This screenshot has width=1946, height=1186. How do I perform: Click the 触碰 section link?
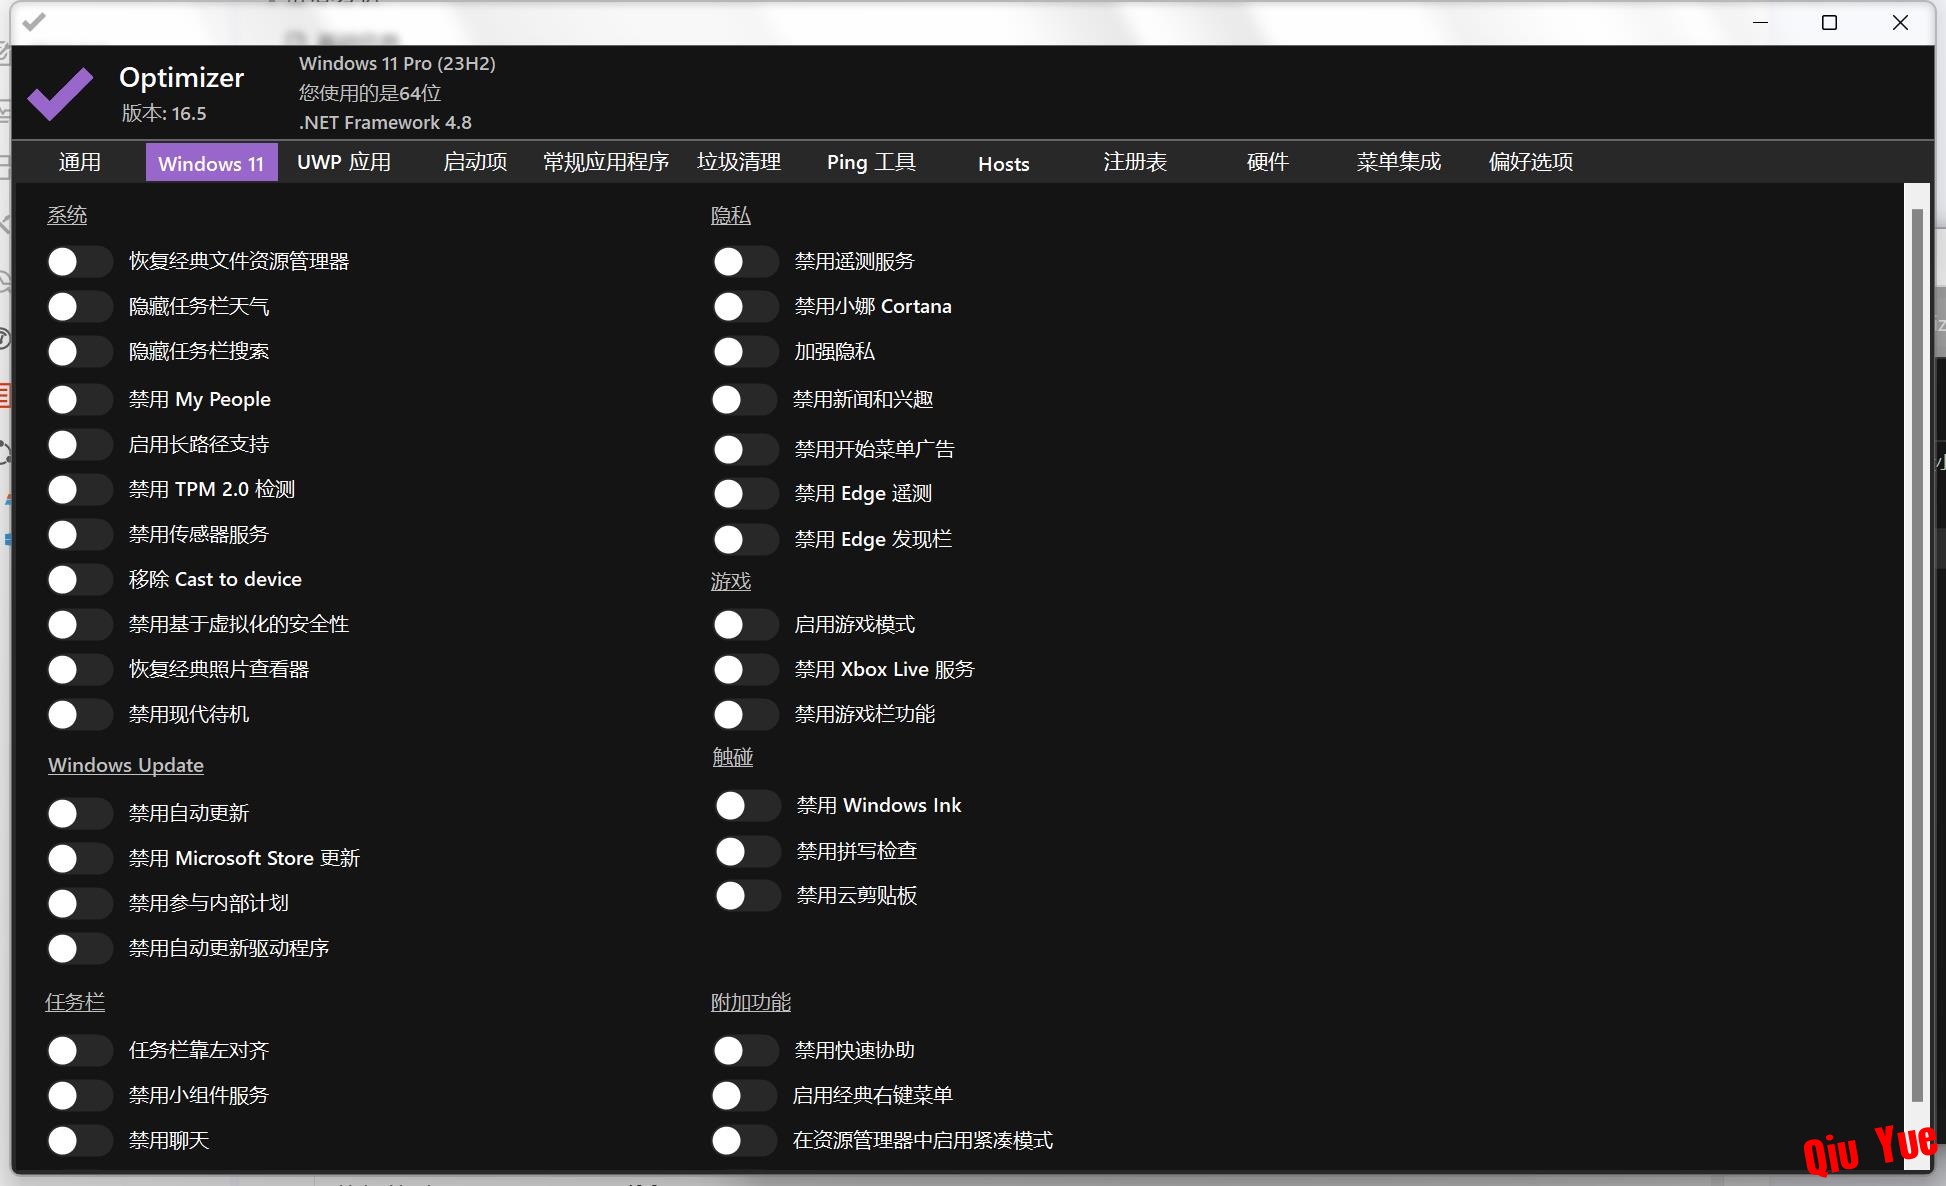coord(733,758)
